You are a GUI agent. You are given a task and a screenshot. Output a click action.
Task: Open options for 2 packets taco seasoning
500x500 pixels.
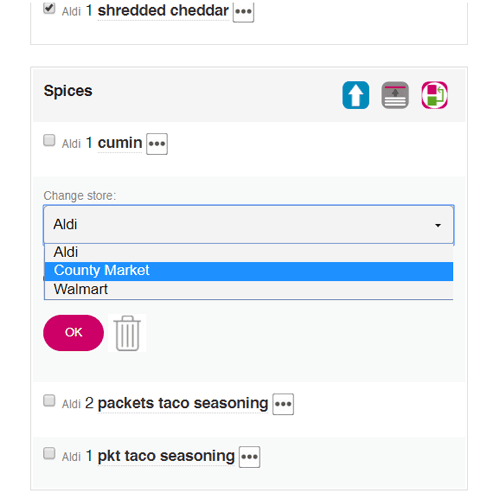(x=283, y=404)
